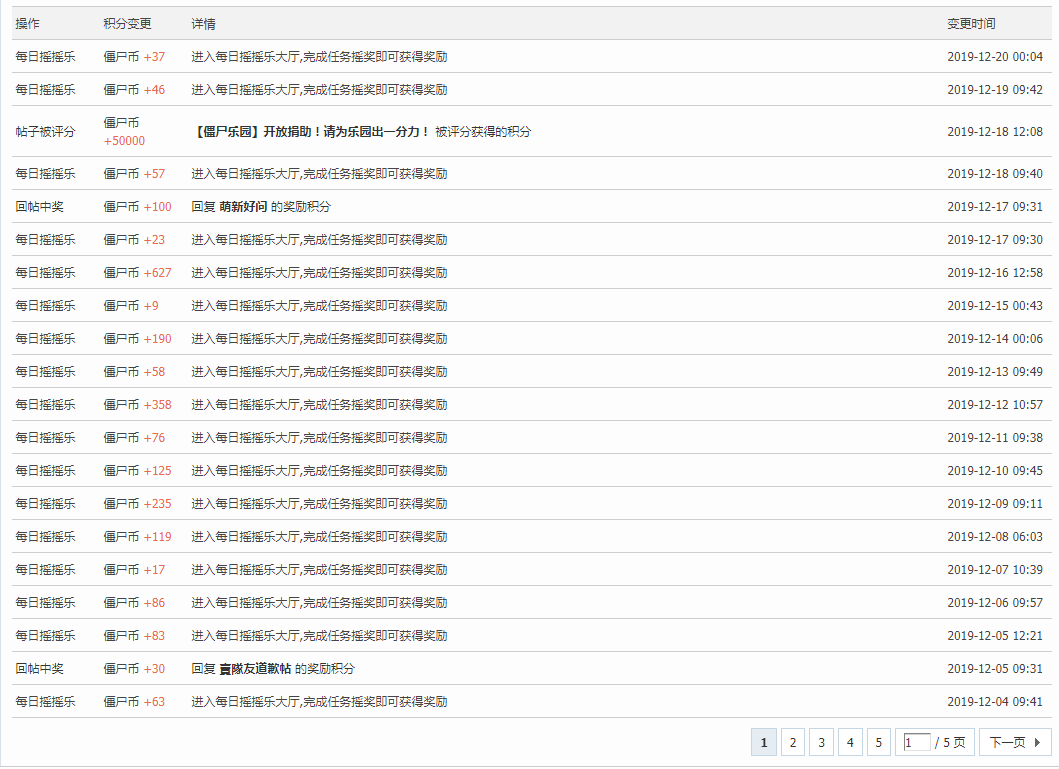Click the 积分变更 column header
The width and height of the screenshot is (1059, 769).
tap(127, 24)
